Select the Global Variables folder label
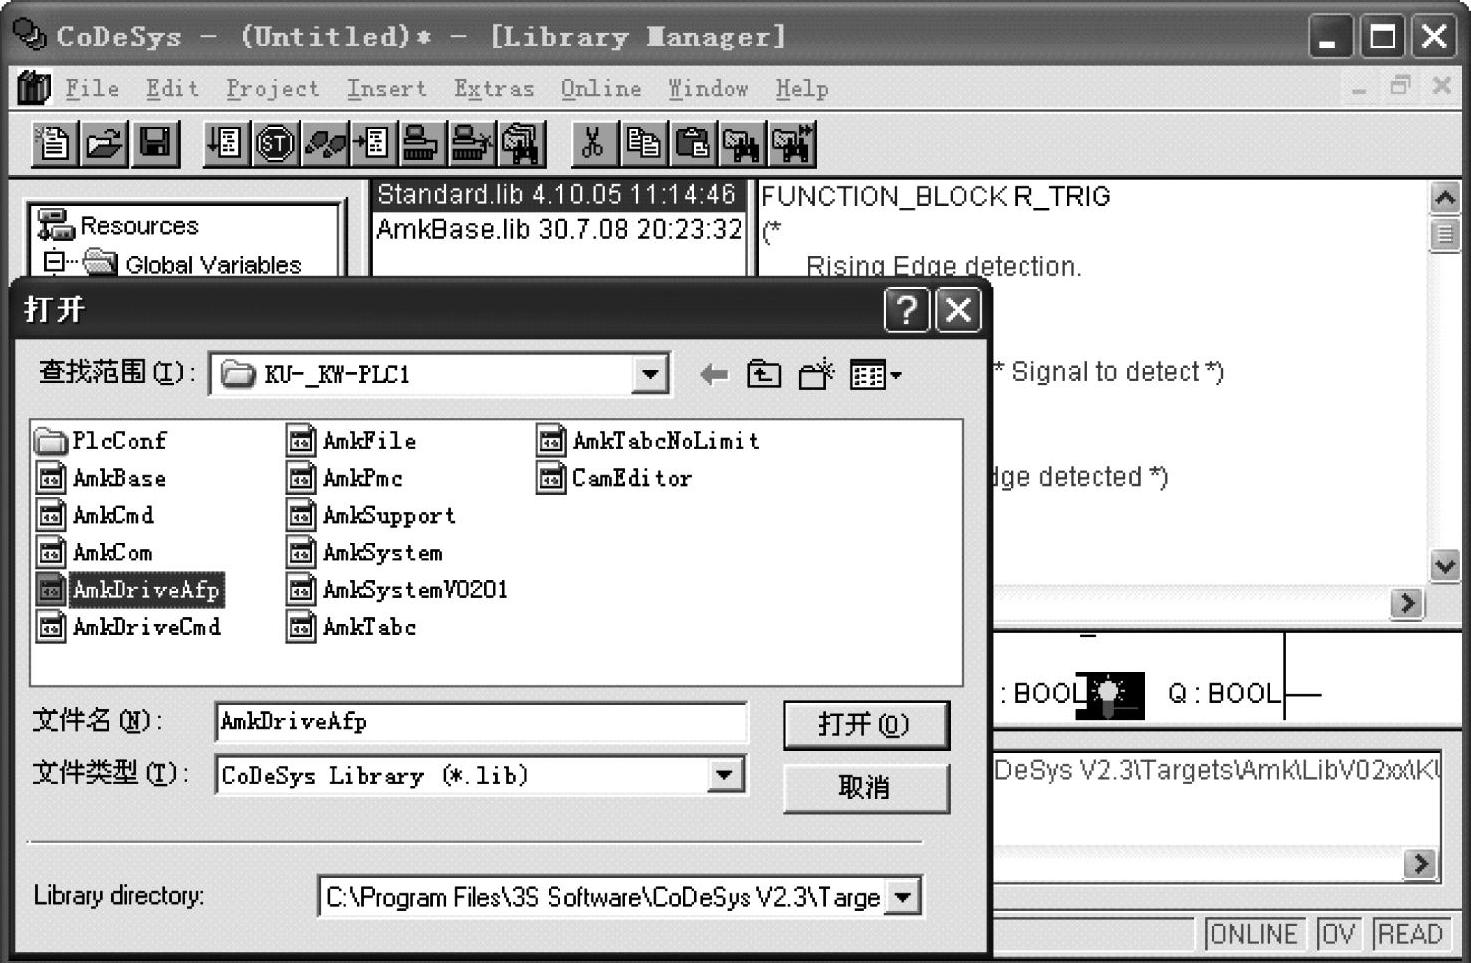The width and height of the screenshot is (1471, 963). click(213, 264)
